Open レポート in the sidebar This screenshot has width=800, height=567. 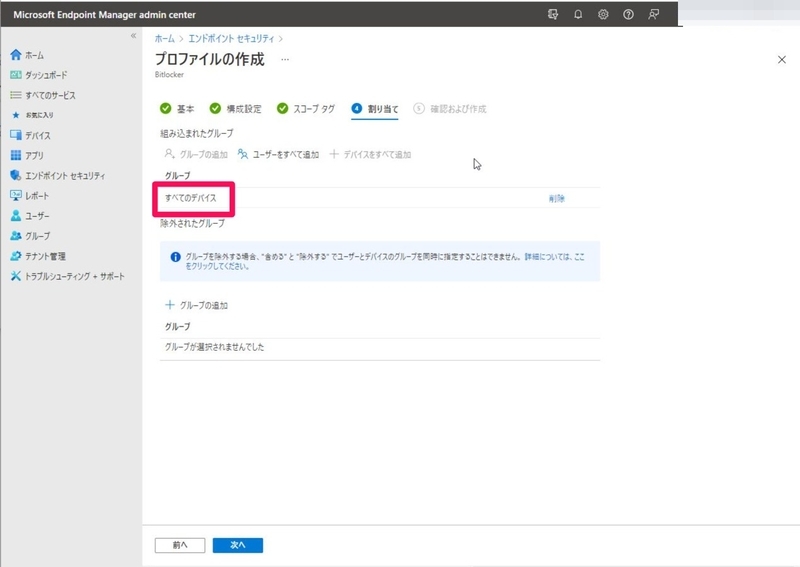(30, 196)
